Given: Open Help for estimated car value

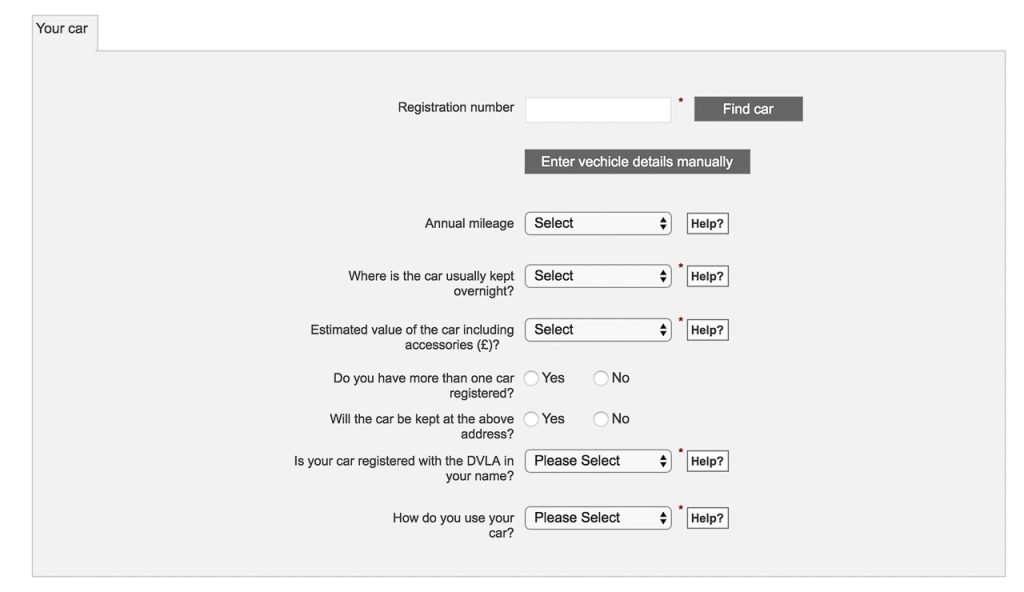Looking at the screenshot, I should click(707, 330).
